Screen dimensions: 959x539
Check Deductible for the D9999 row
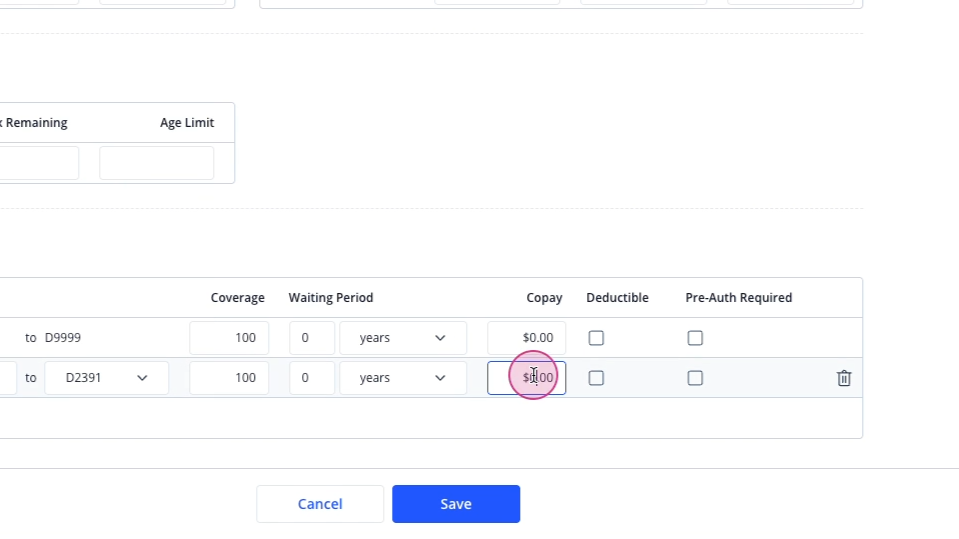(596, 338)
